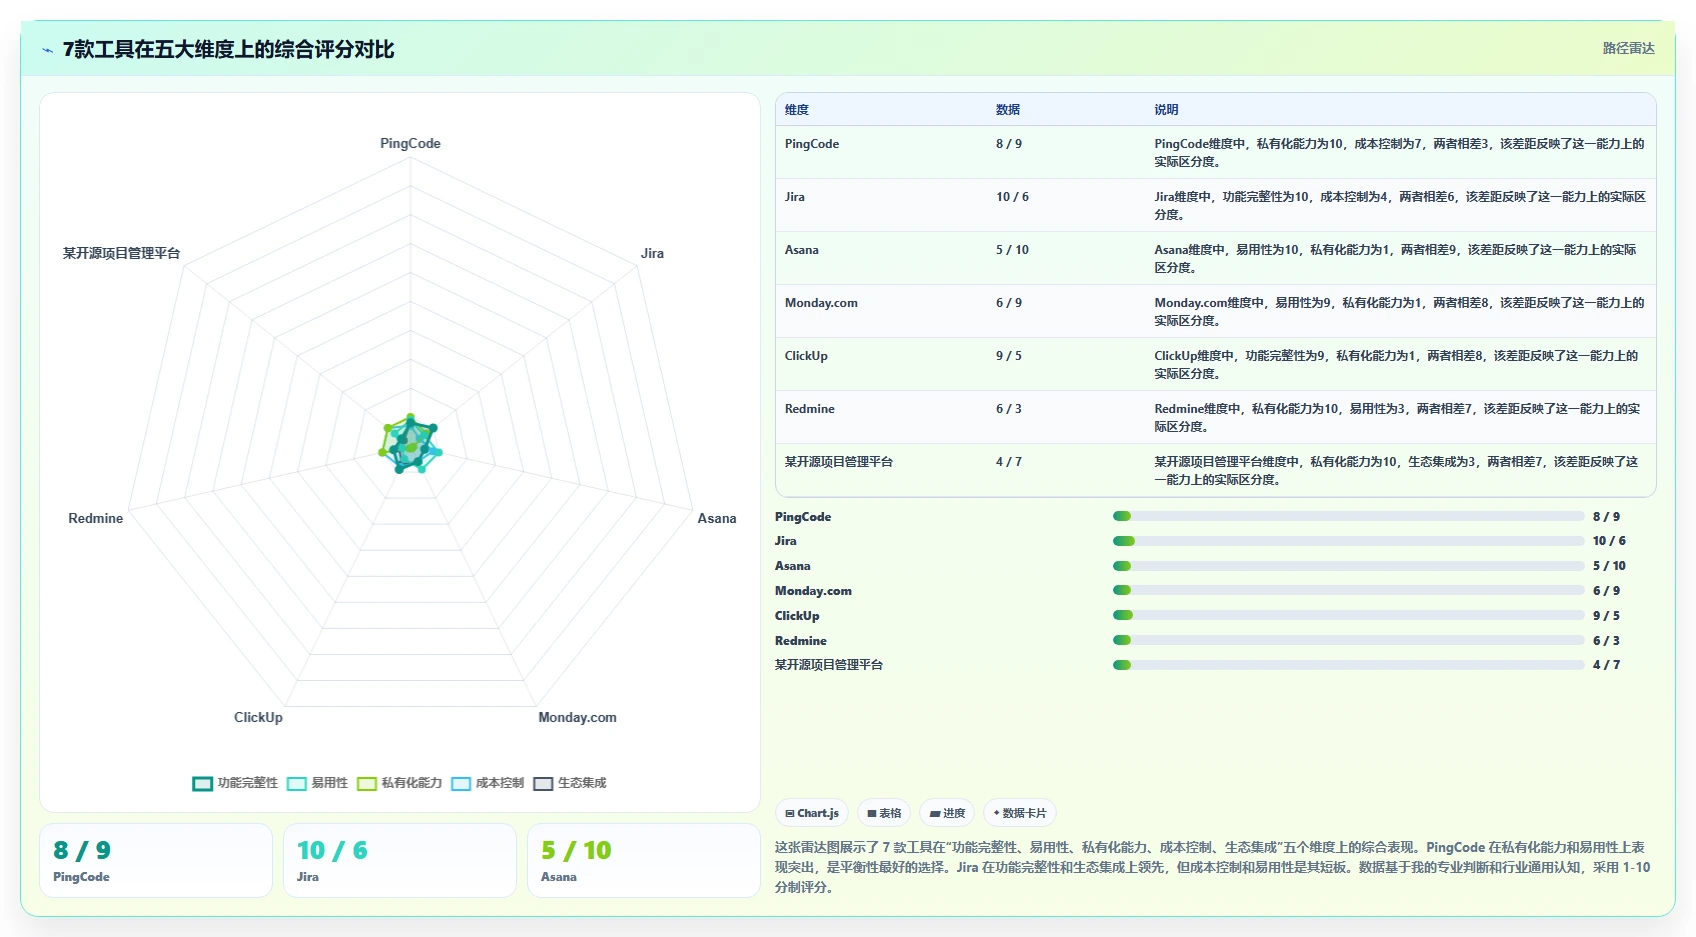Click the 路径雷达 label at top right

point(1628,48)
